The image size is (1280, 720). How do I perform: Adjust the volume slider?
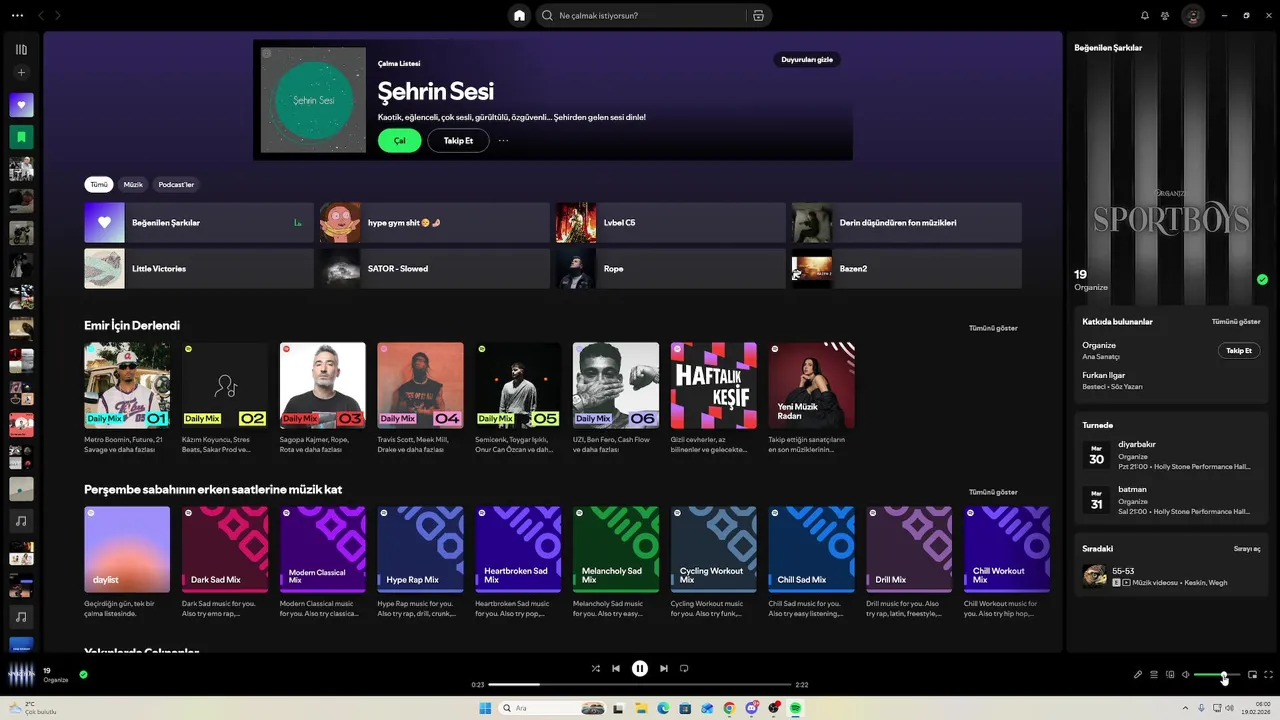tap(1216, 675)
